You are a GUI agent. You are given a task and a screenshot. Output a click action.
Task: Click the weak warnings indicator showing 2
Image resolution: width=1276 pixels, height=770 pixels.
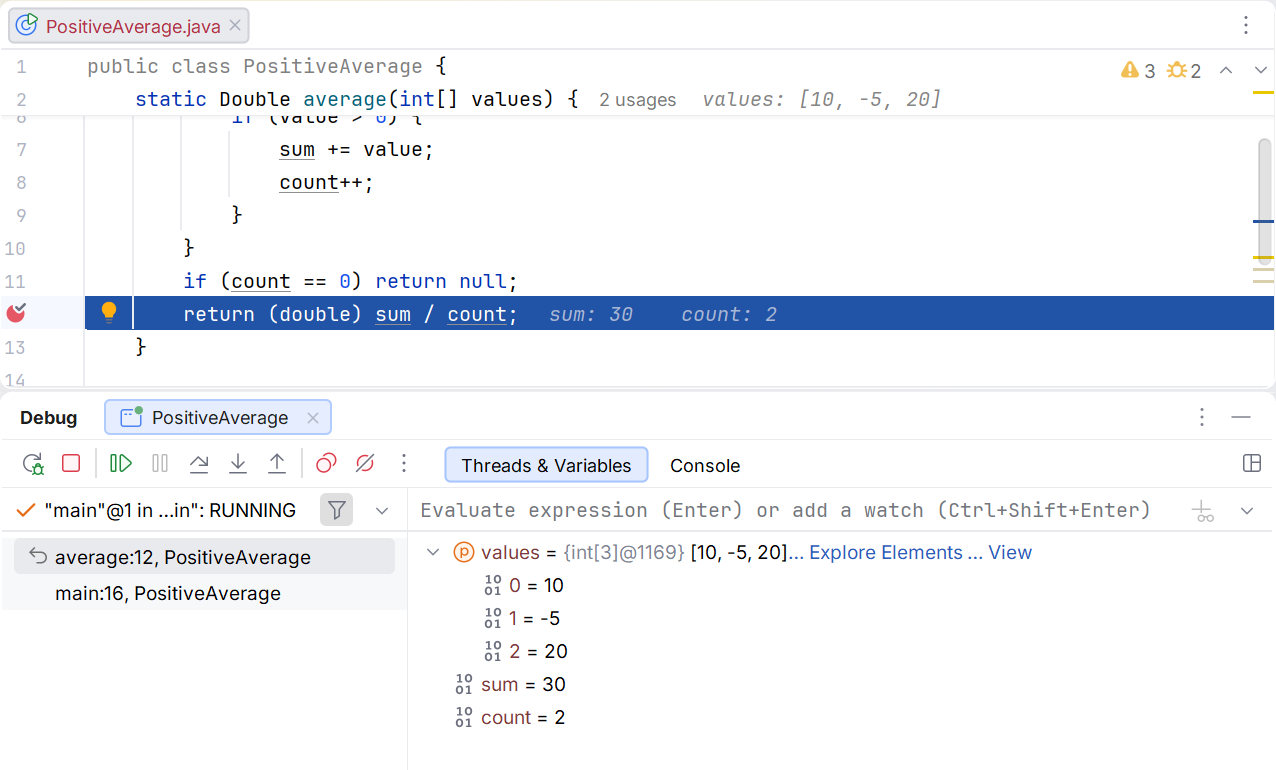coord(1184,71)
